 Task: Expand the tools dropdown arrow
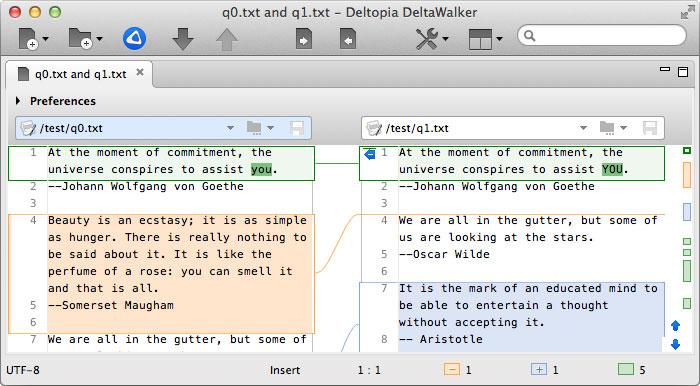click(446, 39)
